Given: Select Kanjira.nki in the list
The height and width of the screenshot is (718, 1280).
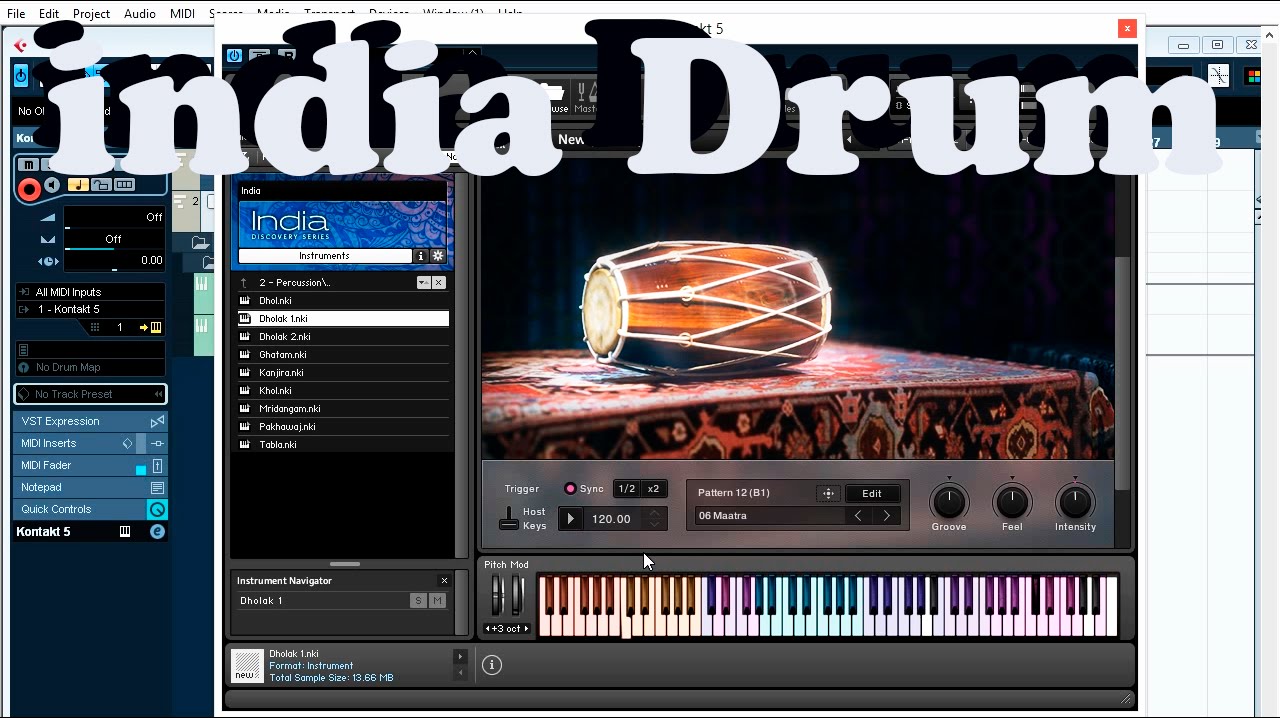Looking at the screenshot, I should pyautogui.click(x=343, y=373).
